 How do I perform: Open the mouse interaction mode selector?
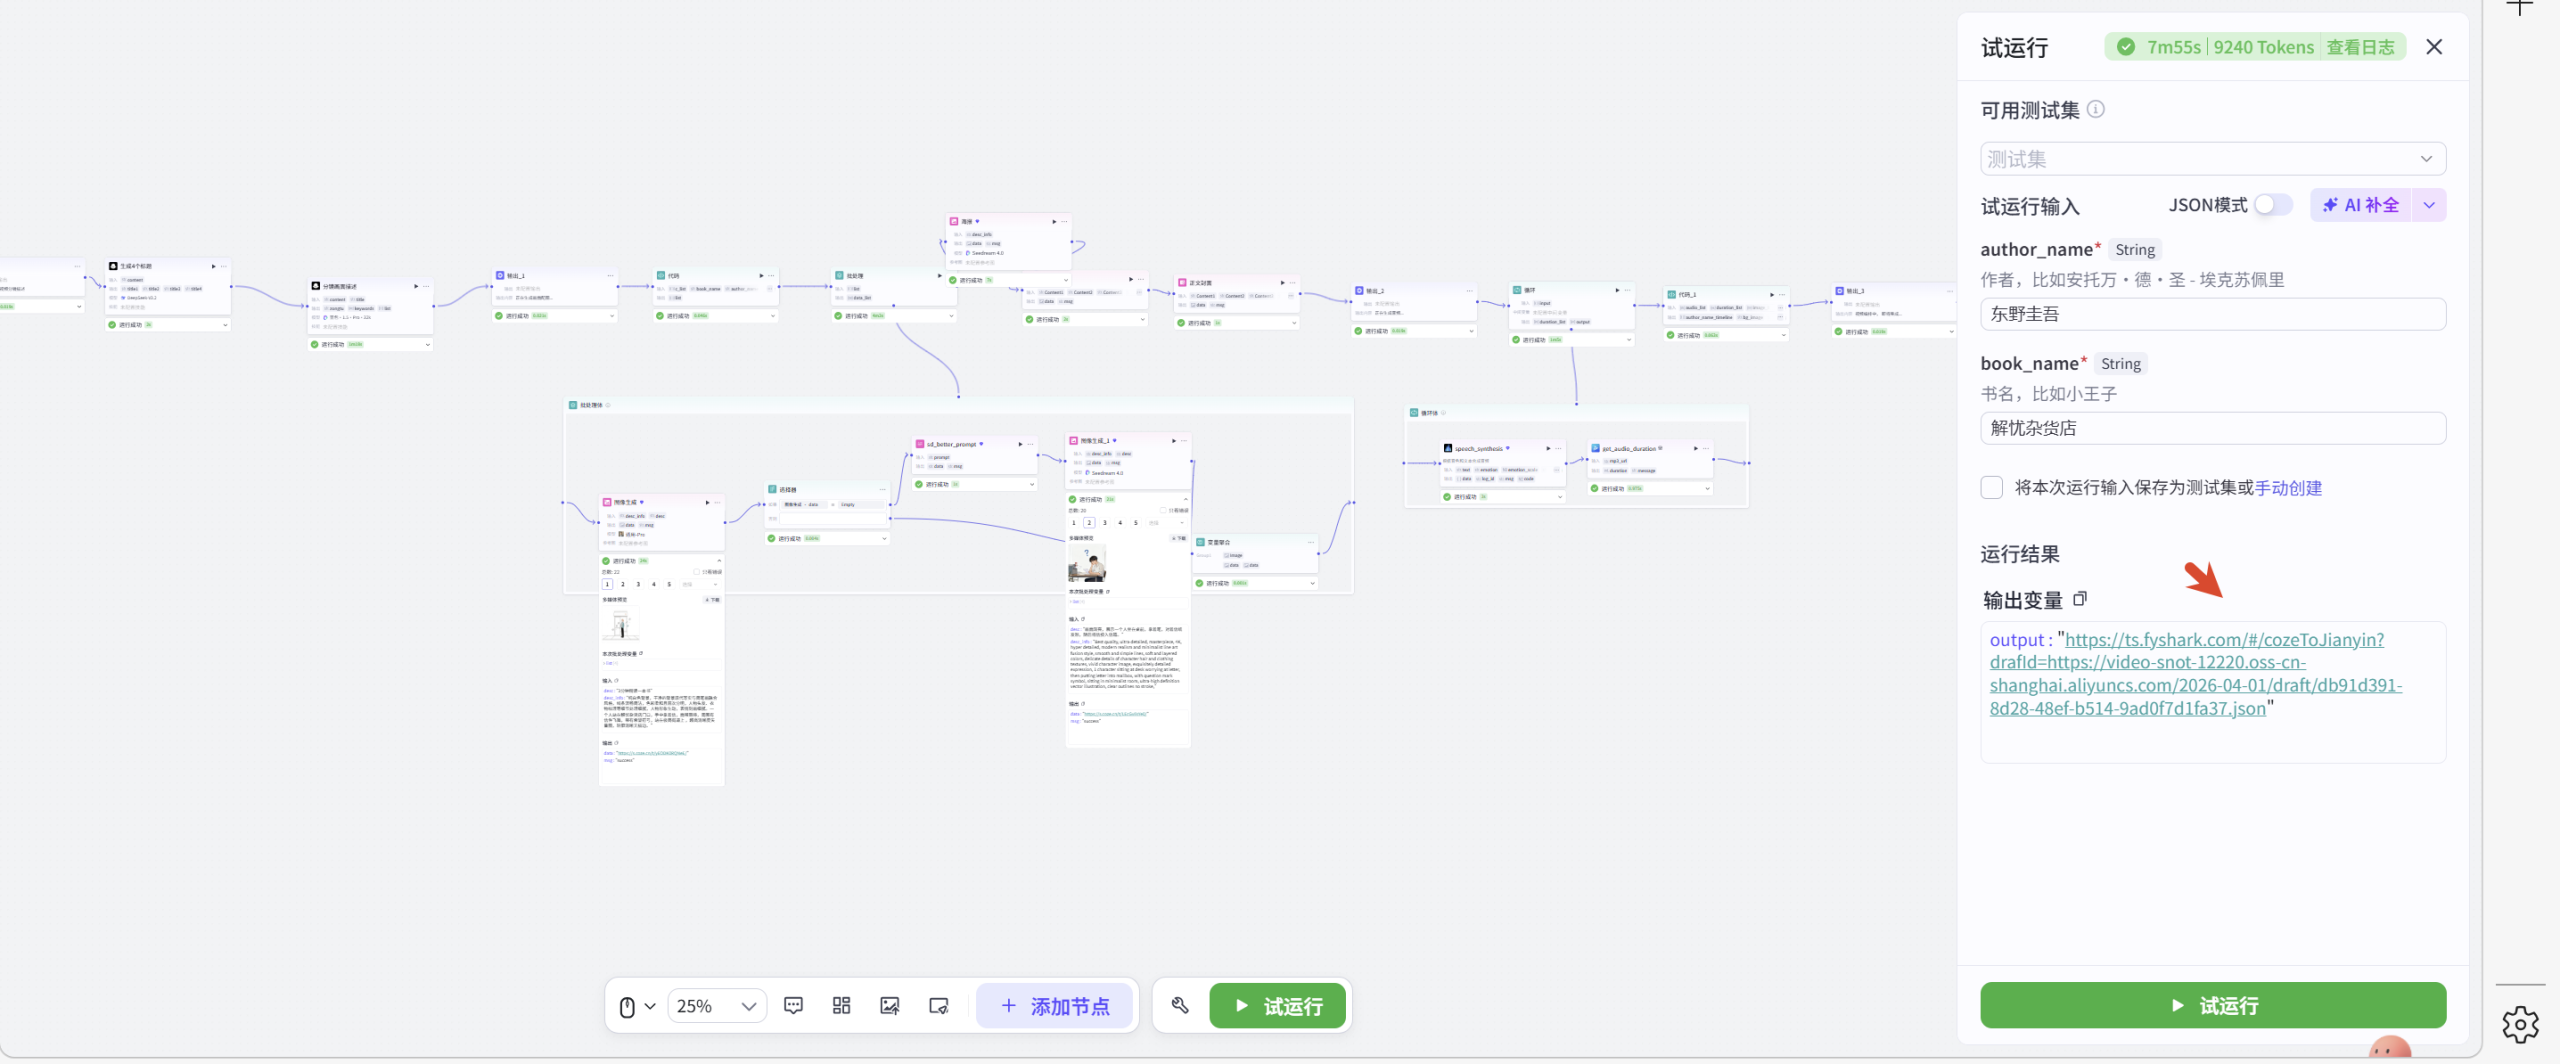(x=636, y=1006)
